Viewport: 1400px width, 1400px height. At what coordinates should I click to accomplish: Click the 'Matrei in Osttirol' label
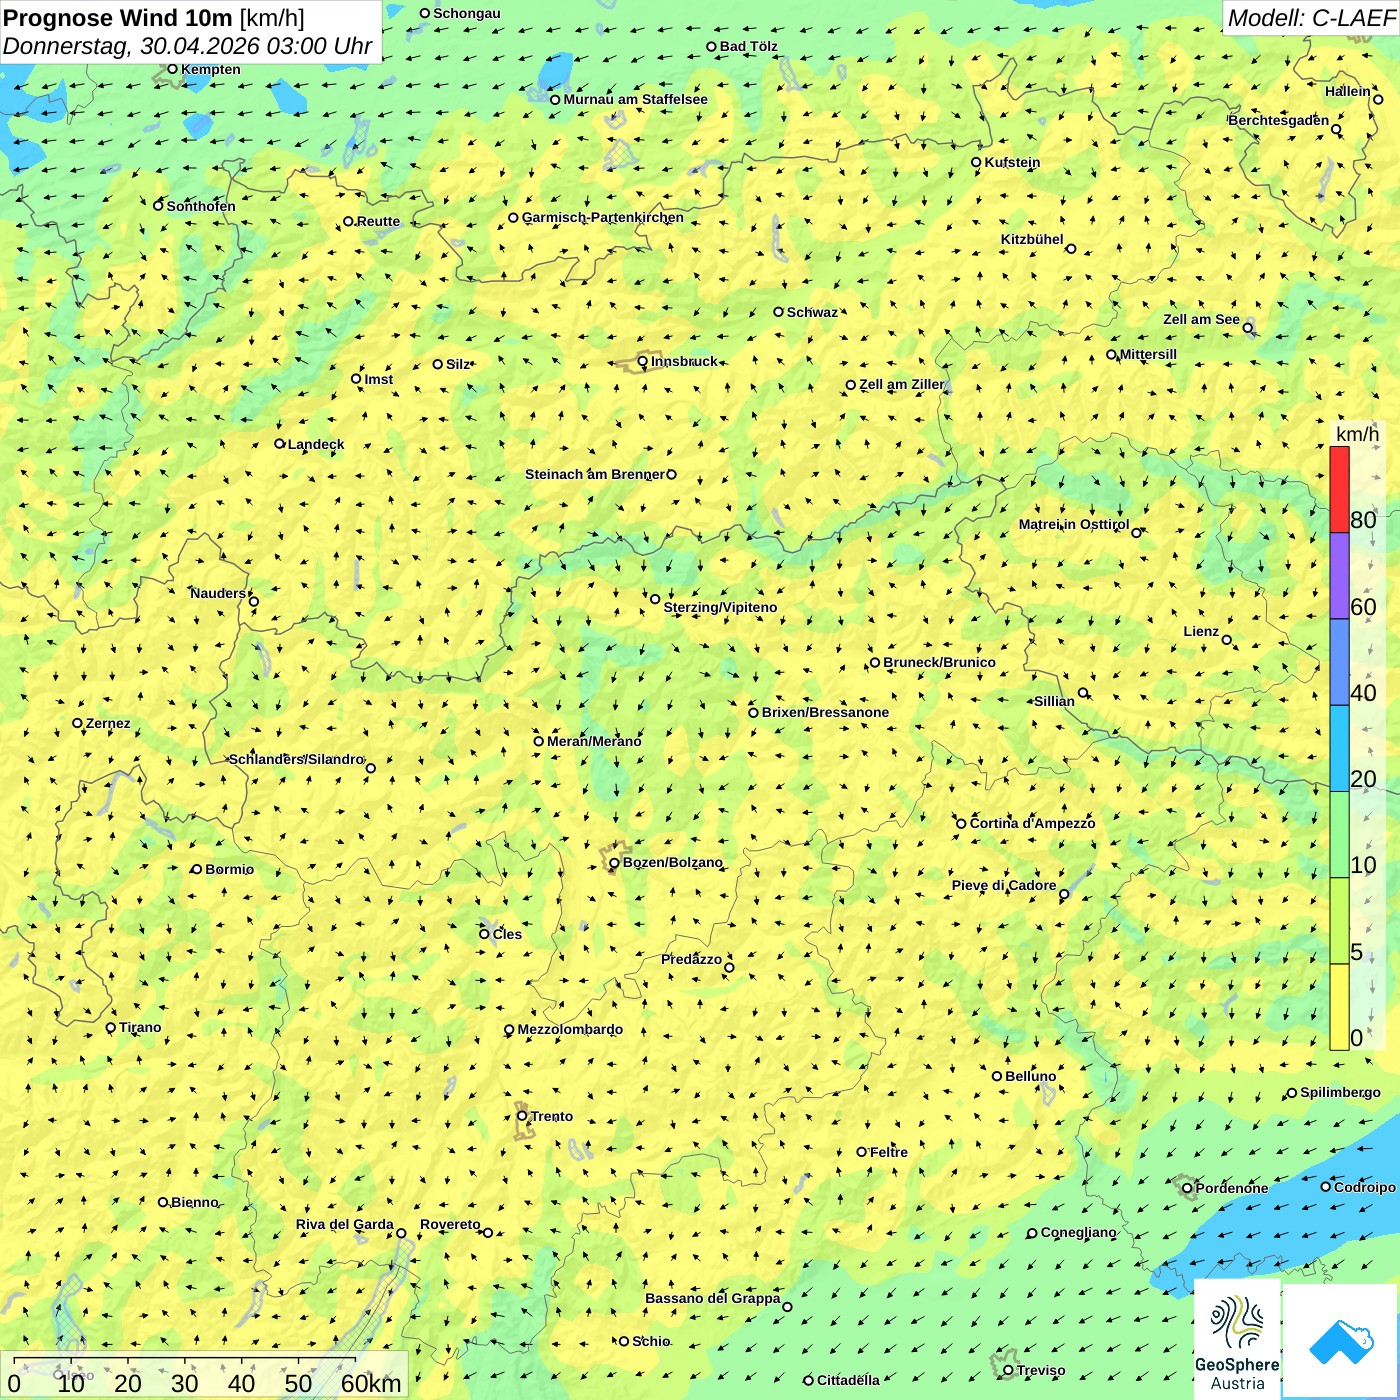tap(1074, 524)
